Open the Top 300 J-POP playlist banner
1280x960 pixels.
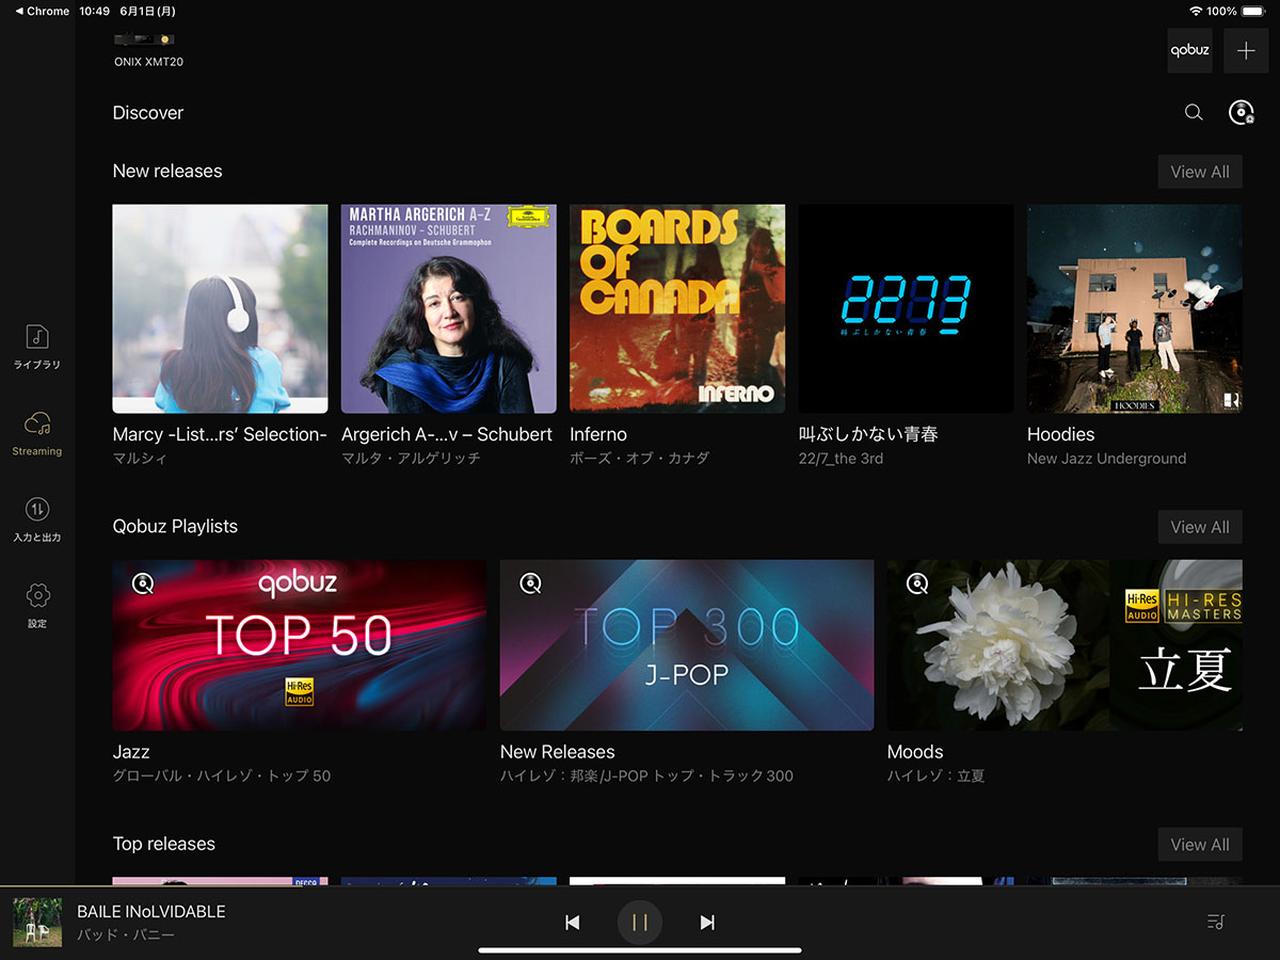pos(687,645)
